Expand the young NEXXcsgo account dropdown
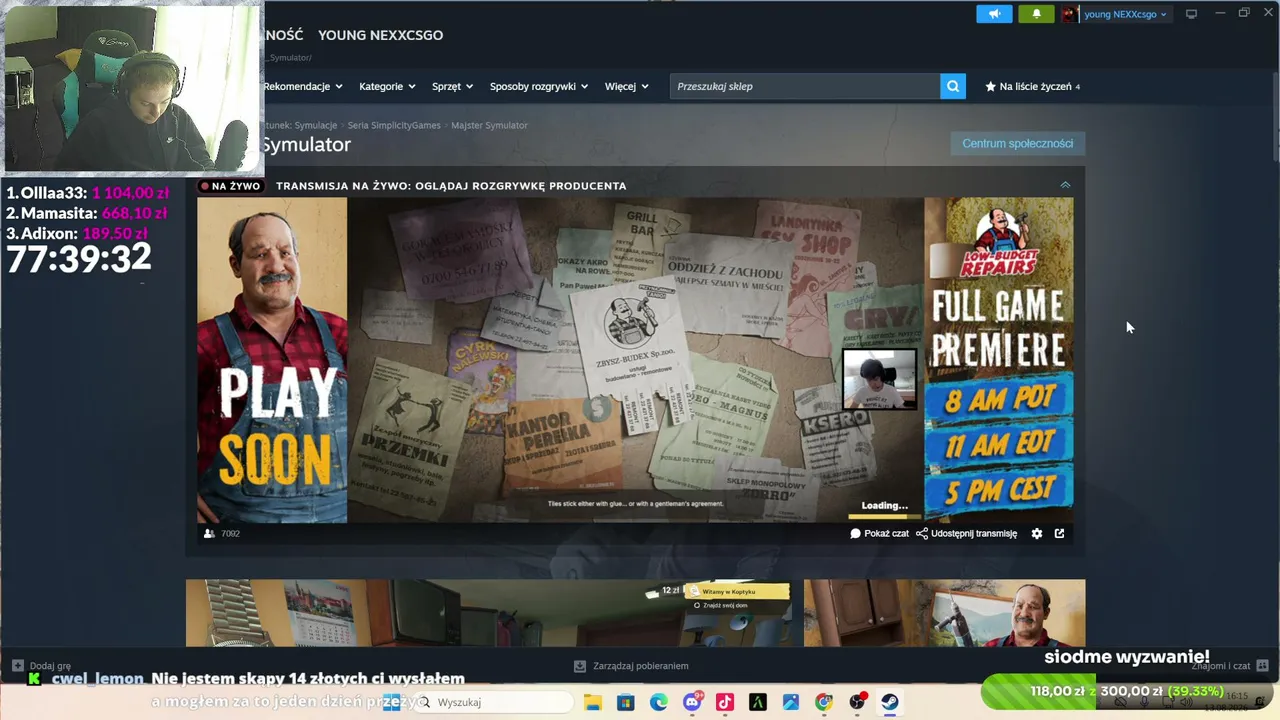 pos(1125,14)
